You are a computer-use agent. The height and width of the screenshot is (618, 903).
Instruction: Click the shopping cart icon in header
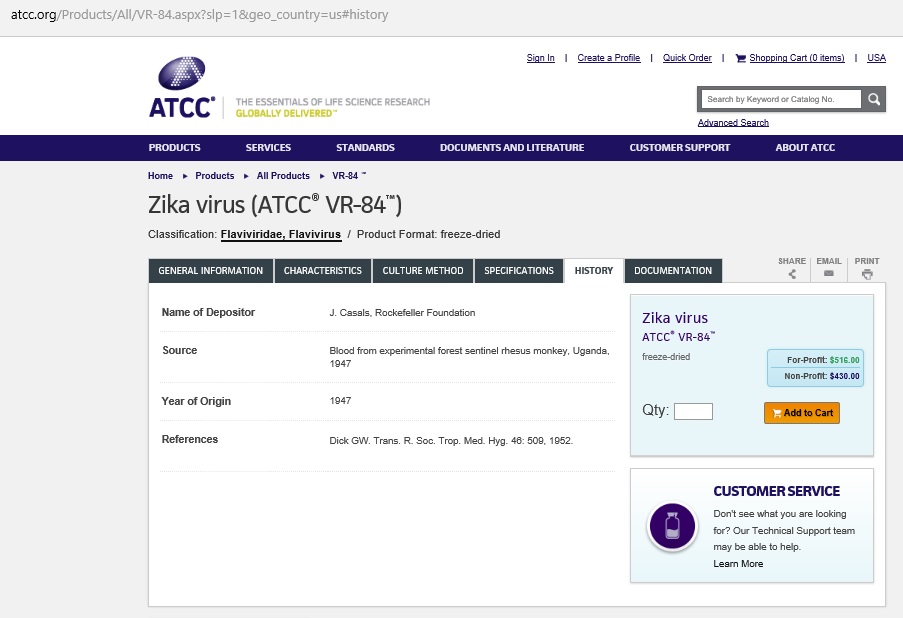coord(741,58)
